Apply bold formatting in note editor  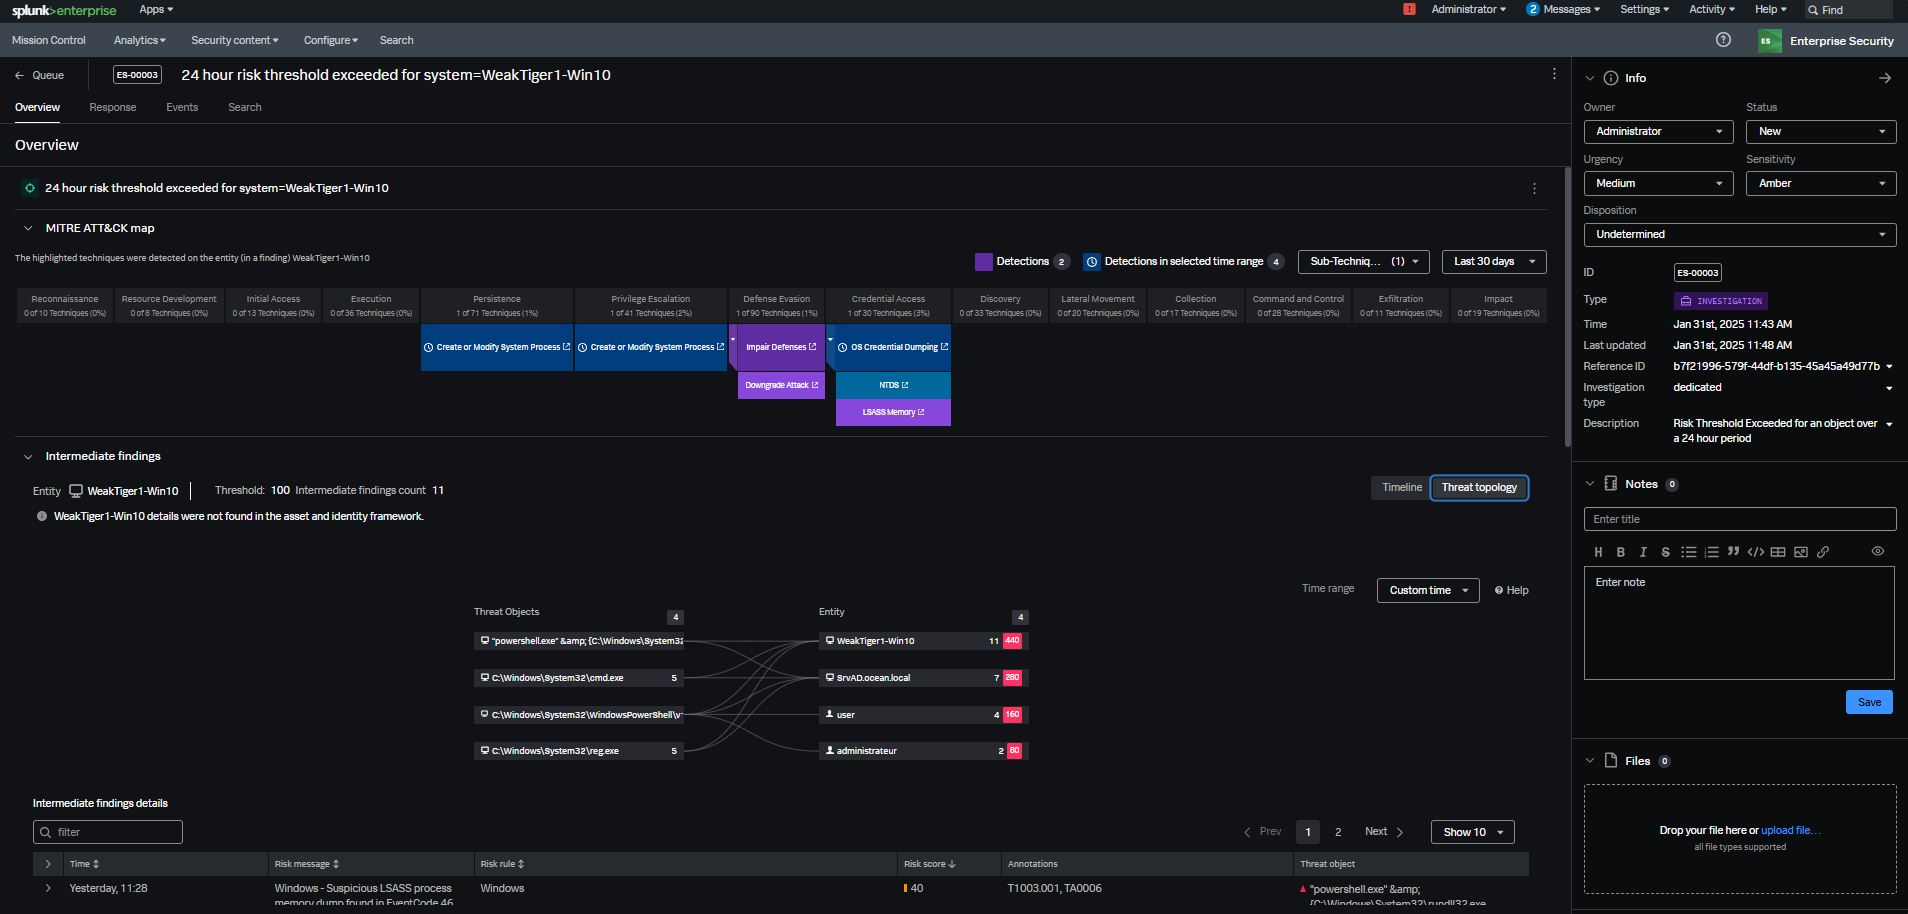[1621, 552]
